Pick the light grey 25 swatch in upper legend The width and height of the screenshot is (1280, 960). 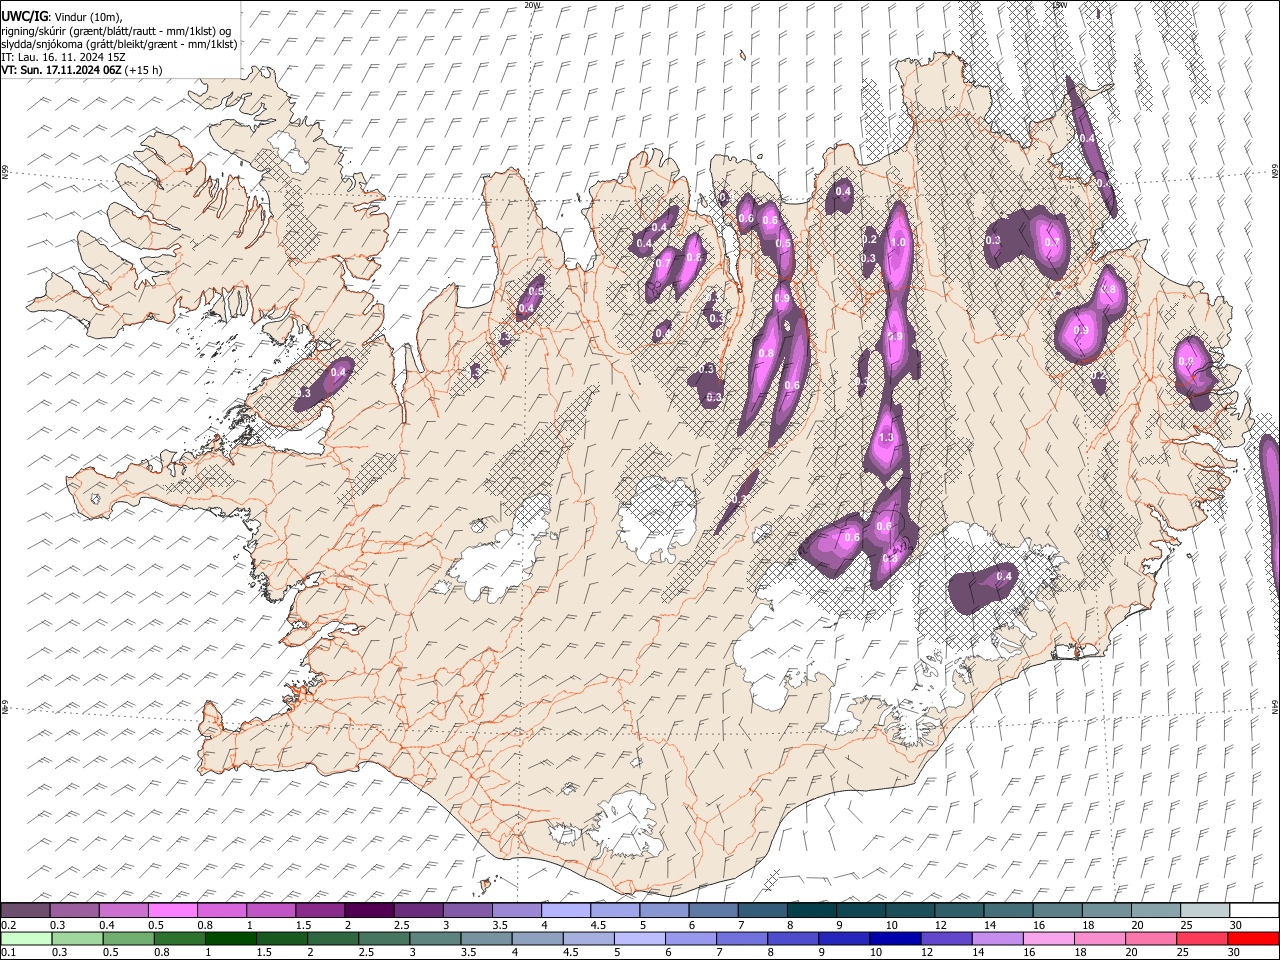click(1205, 911)
